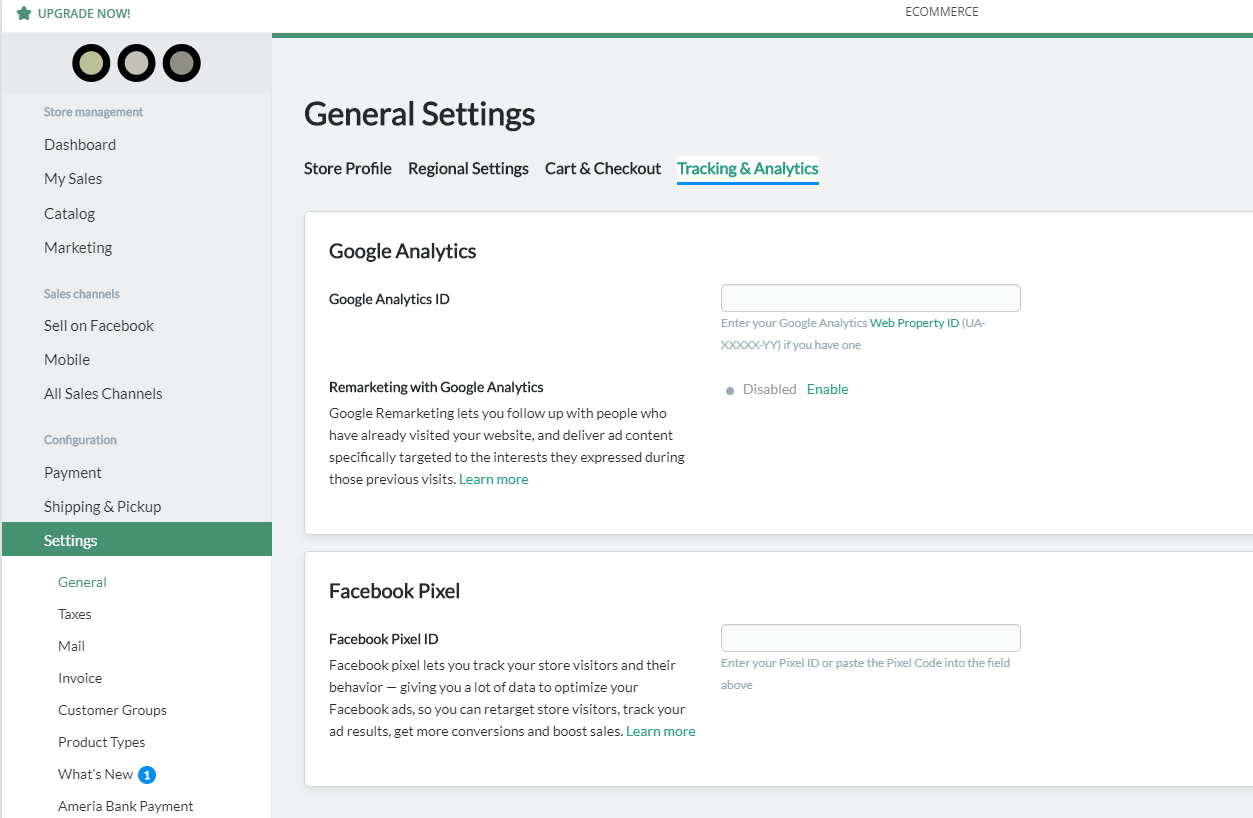Focus the Google Analytics ID input field
The image size is (1253, 818).
point(870,298)
